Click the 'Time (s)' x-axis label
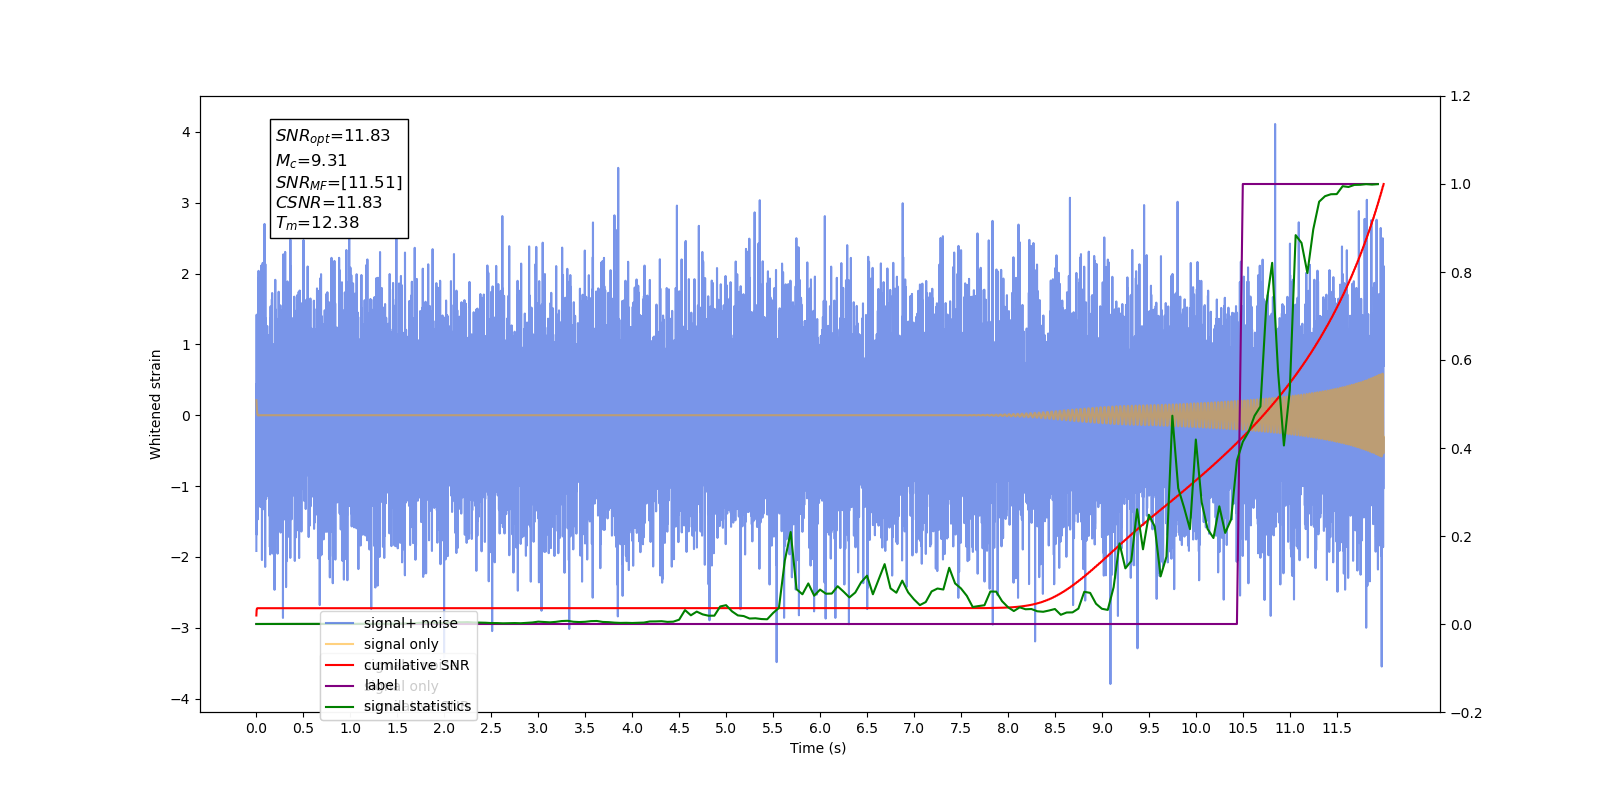This screenshot has width=1600, height=800. (x=818, y=748)
